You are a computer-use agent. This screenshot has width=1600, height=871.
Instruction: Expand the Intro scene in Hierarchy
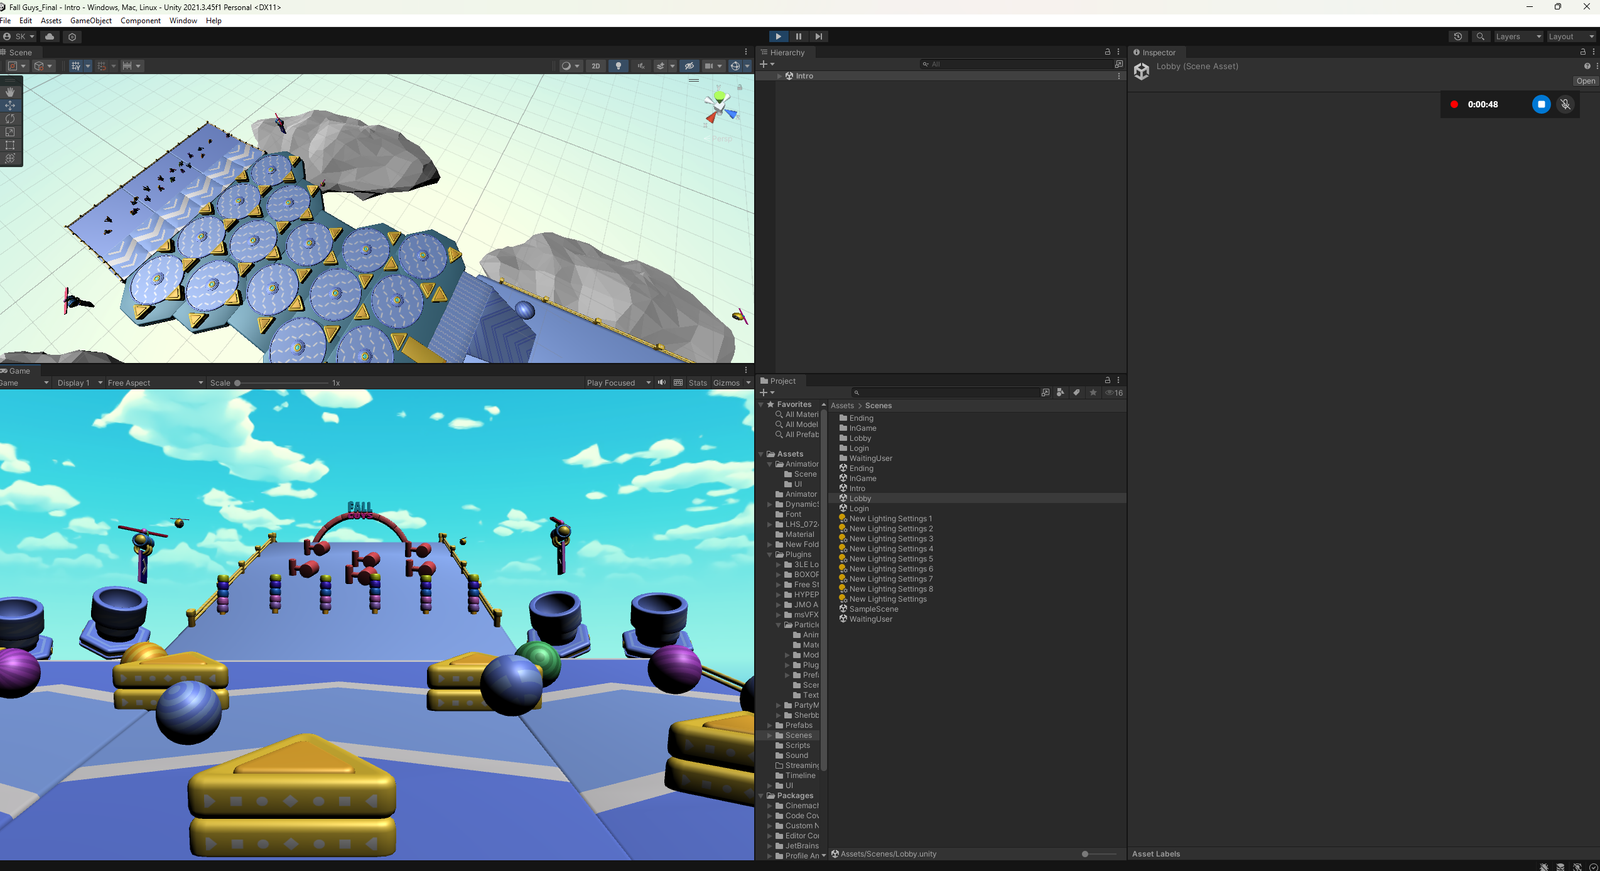click(x=779, y=76)
